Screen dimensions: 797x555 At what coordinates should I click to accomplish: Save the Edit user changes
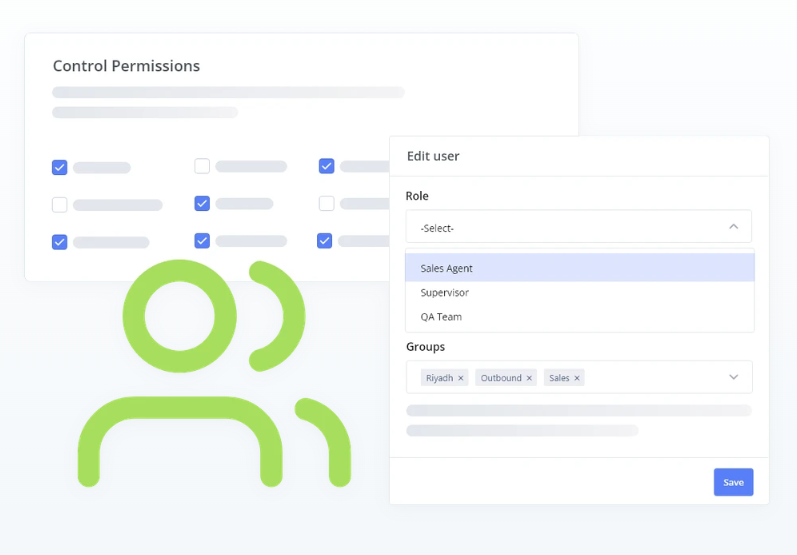click(733, 482)
